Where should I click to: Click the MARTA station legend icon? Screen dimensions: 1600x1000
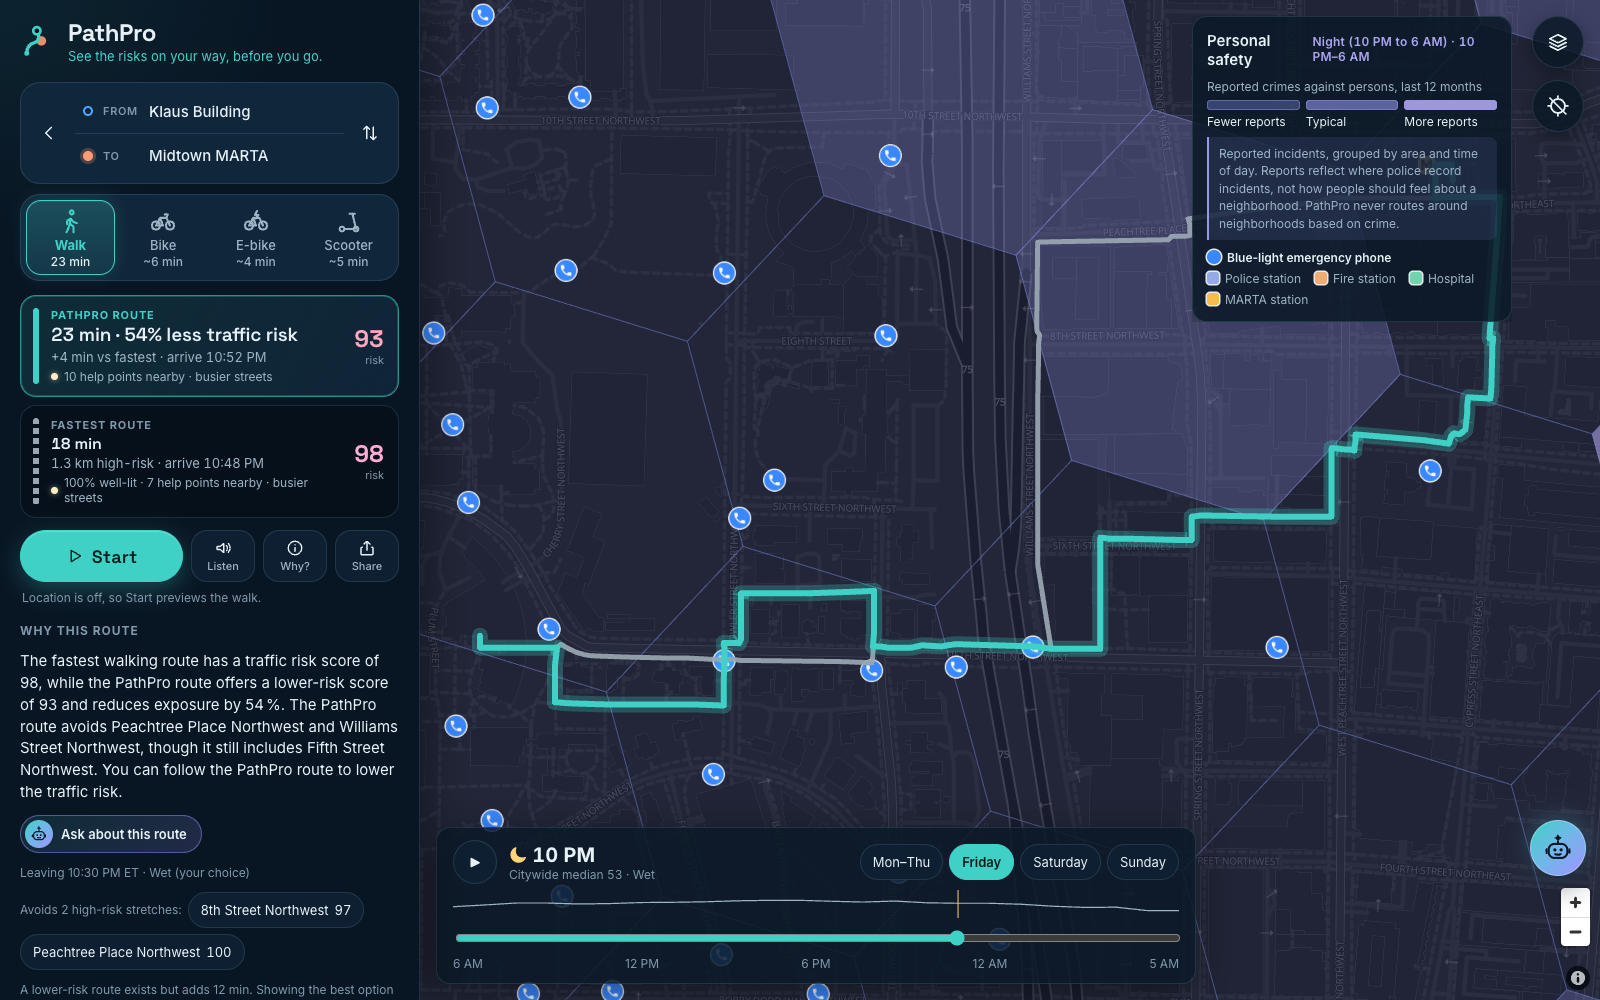pyautogui.click(x=1213, y=300)
